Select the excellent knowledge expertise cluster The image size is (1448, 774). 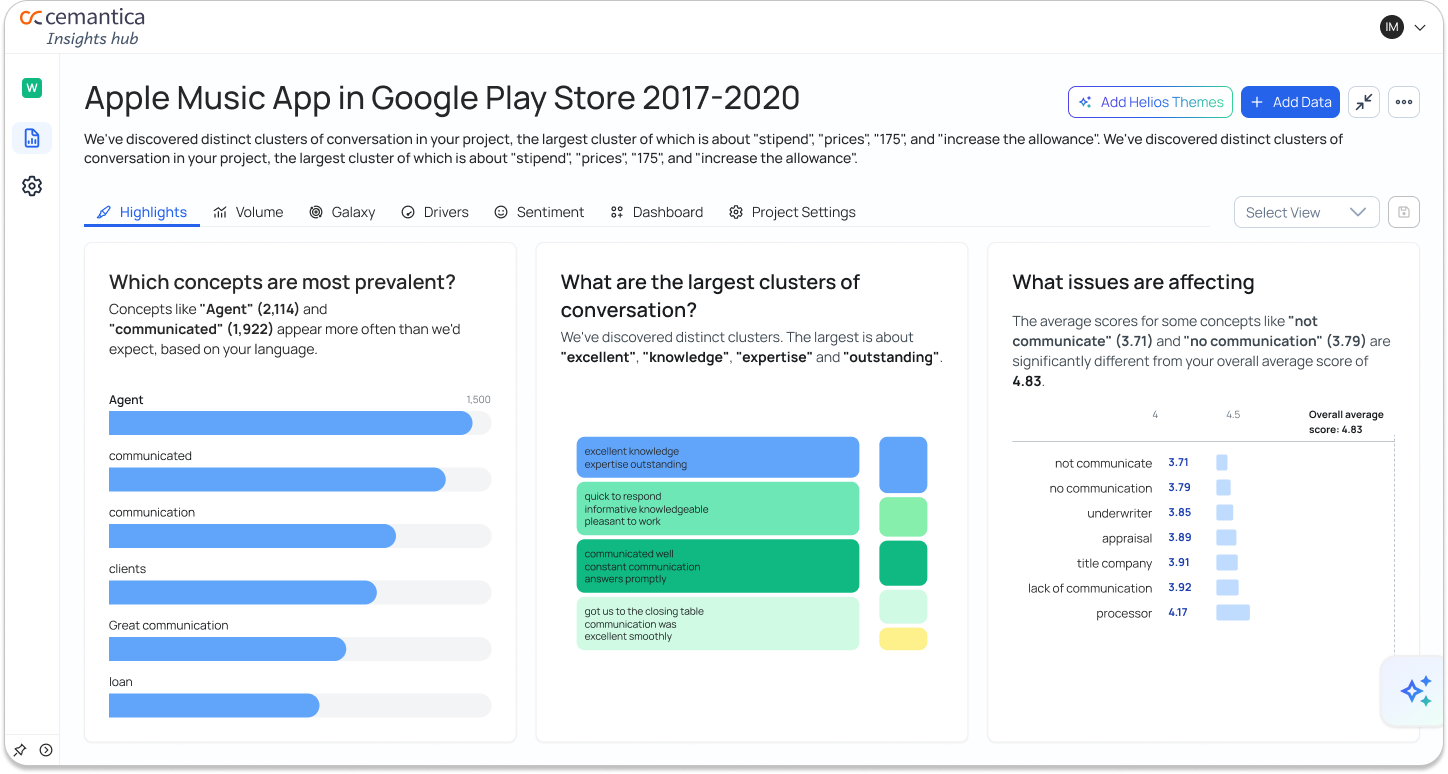[718, 457]
